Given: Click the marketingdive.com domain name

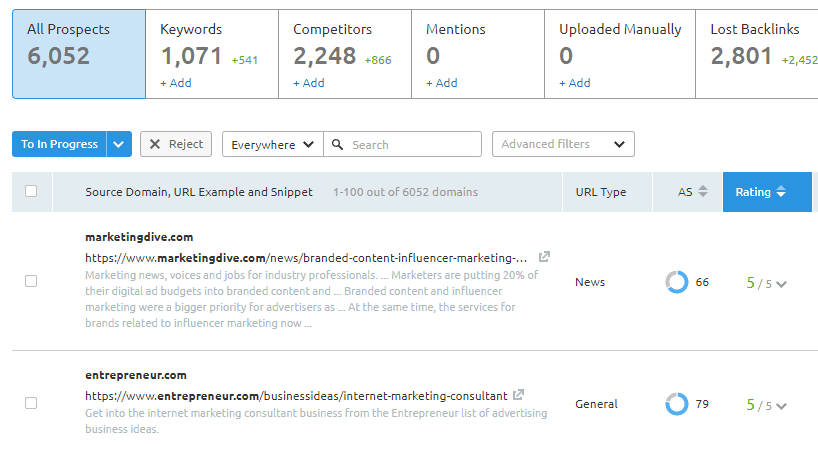Looking at the screenshot, I should click(x=139, y=237).
